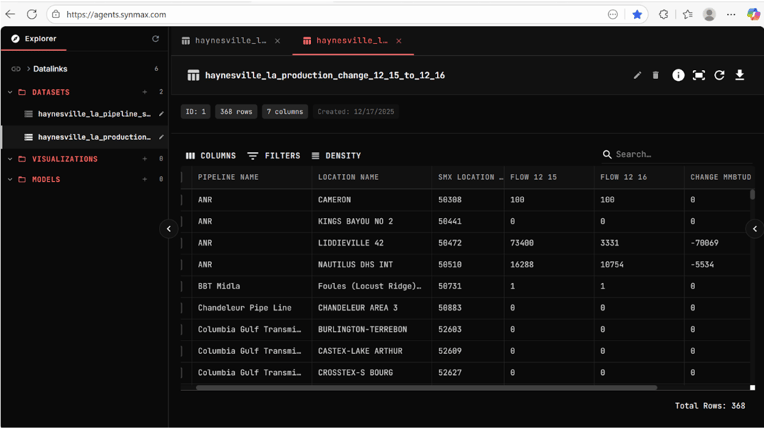Click the 368 rows badge

tap(236, 112)
